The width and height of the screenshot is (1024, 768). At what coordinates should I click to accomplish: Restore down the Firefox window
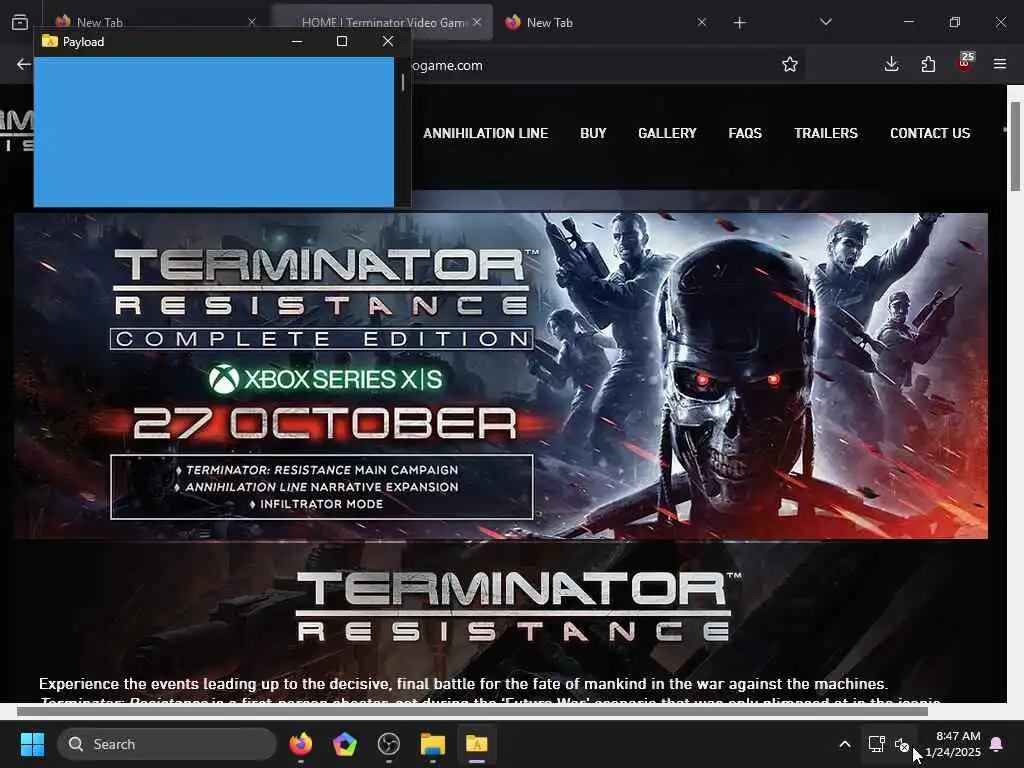tap(955, 22)
